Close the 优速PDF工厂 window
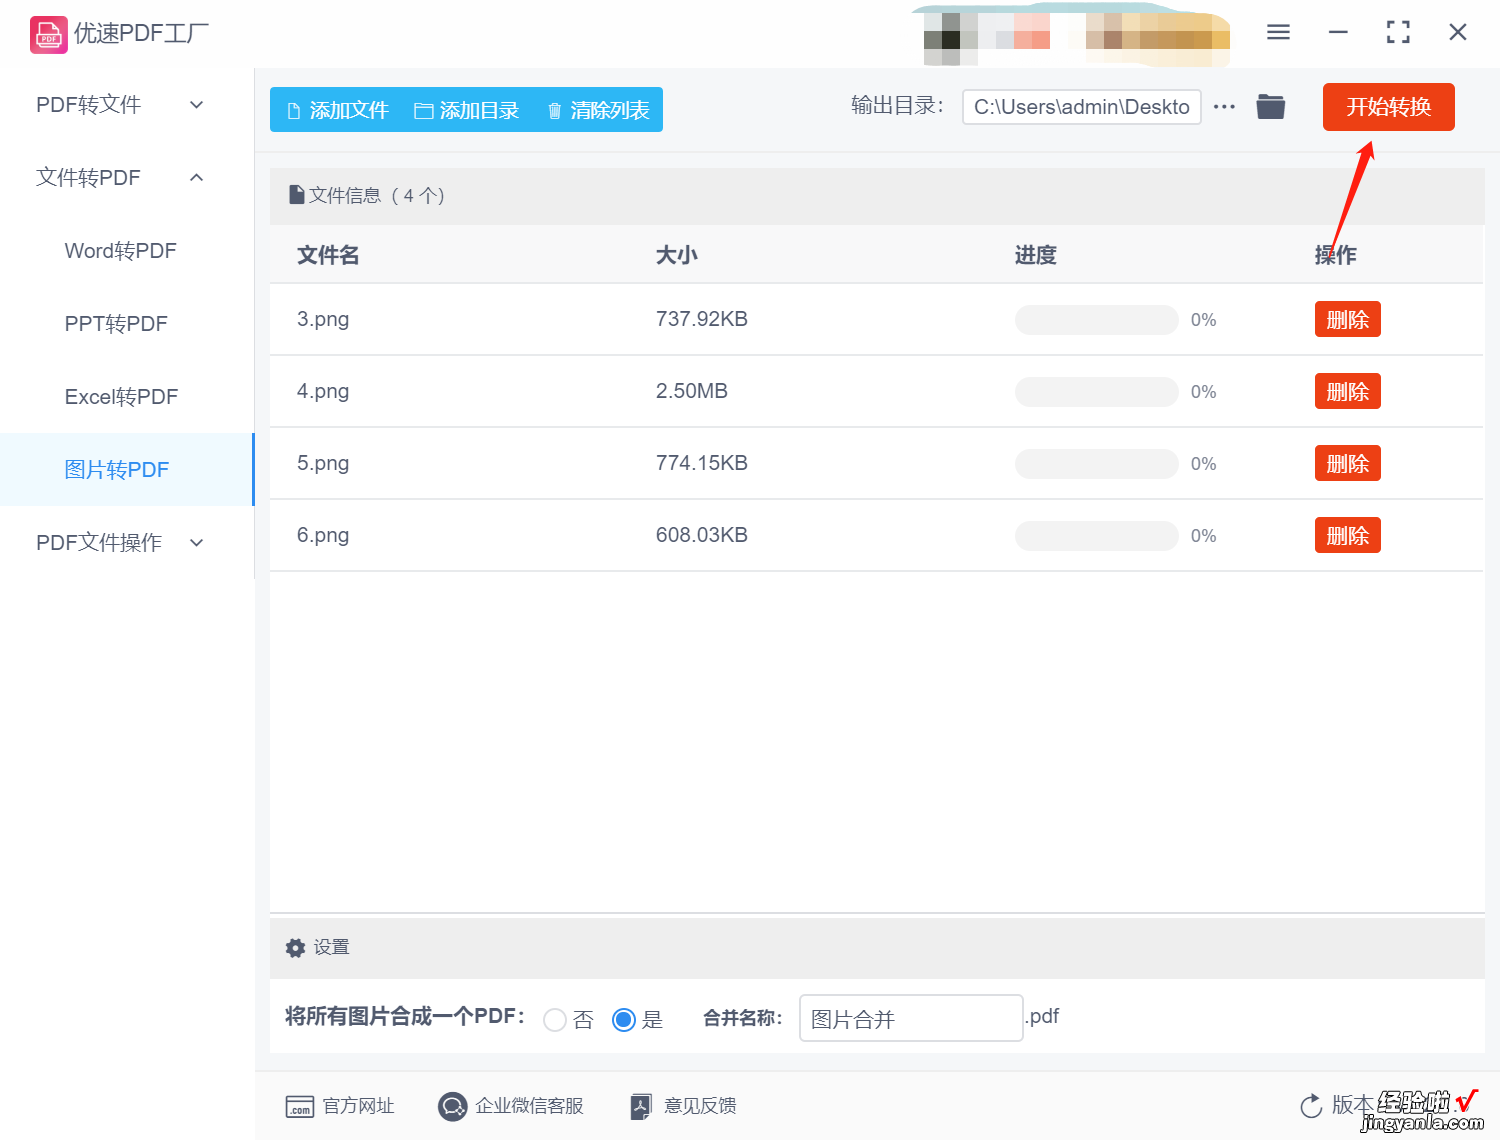This screenshot has width=1500, height=1140. coord(1458,32)
